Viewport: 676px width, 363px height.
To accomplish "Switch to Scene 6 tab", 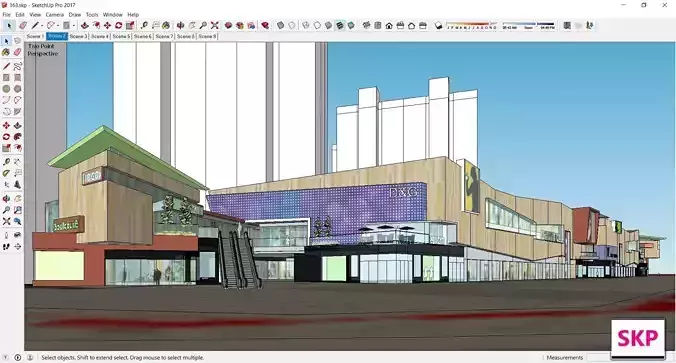I will (x=143, y=37).
